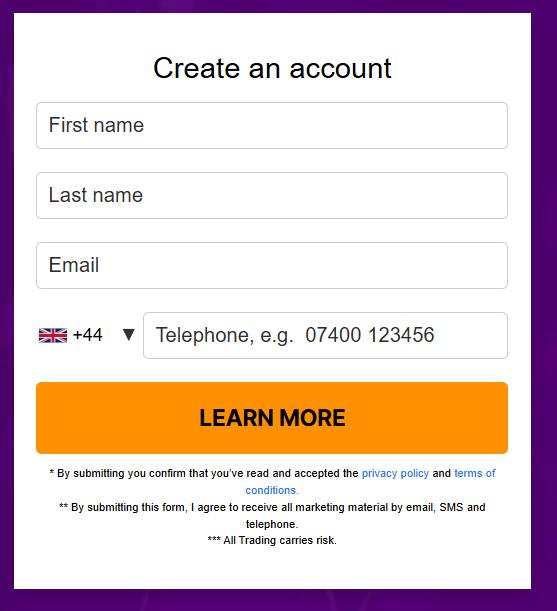Click the 'conditions.' link on second line

(x=272, y=490)
